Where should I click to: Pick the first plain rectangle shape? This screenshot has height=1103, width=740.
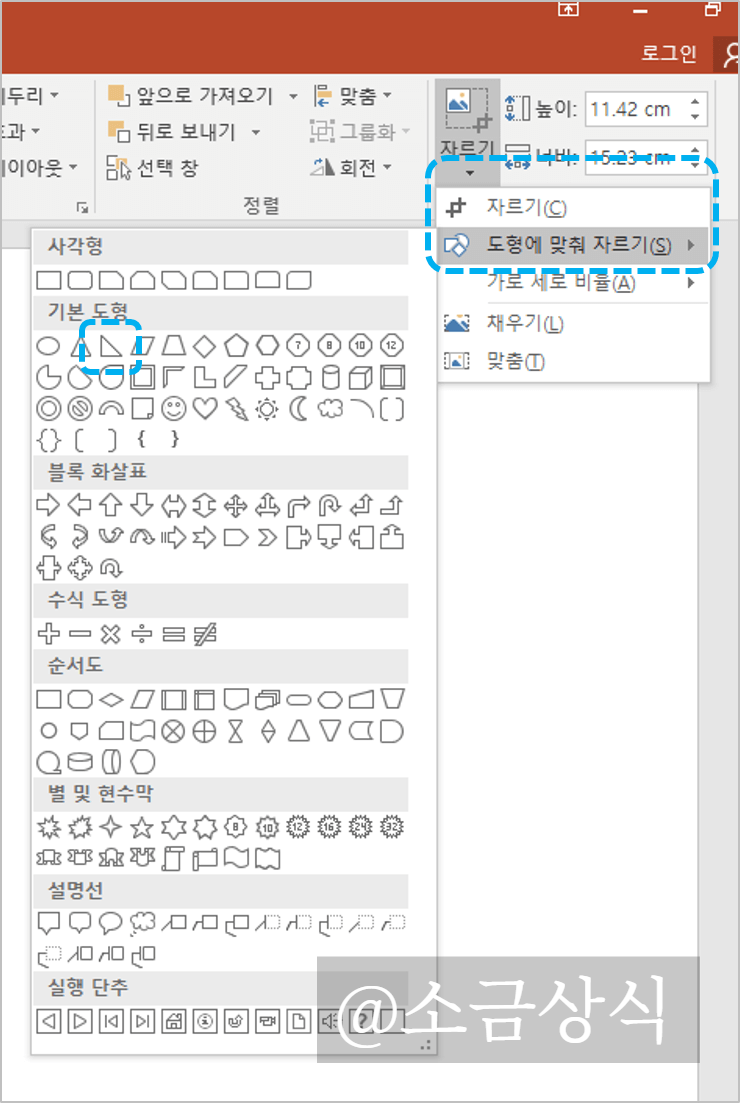tap(49, 280)
